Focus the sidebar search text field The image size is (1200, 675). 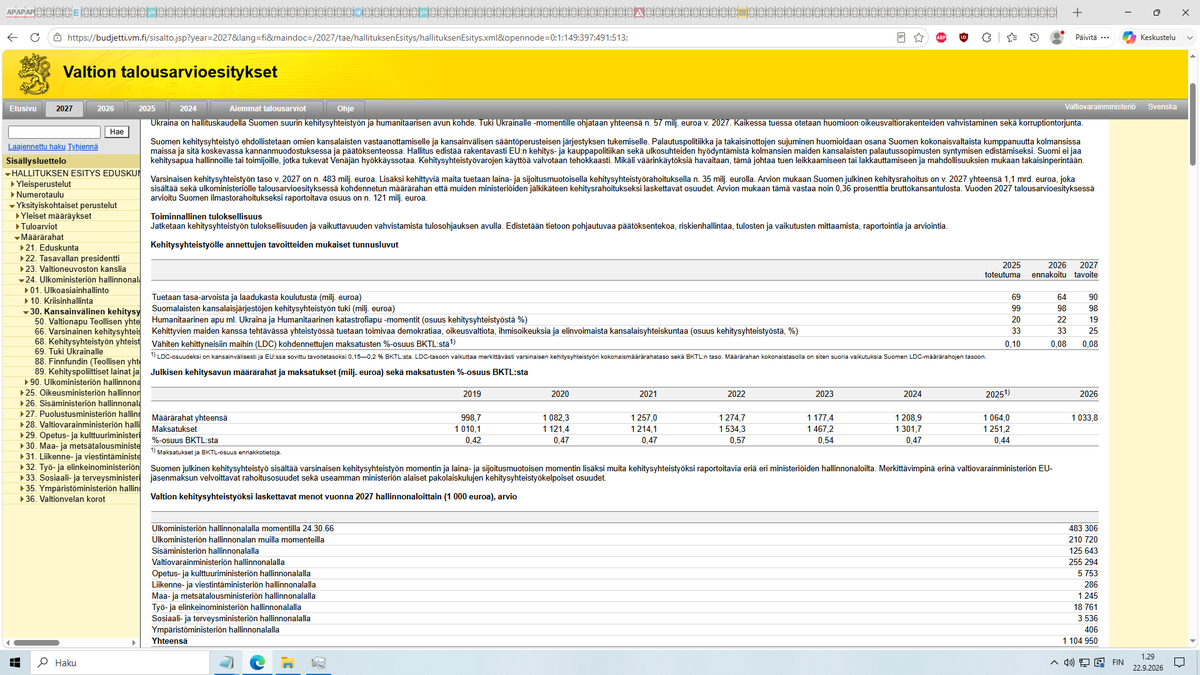pos(54,132)
